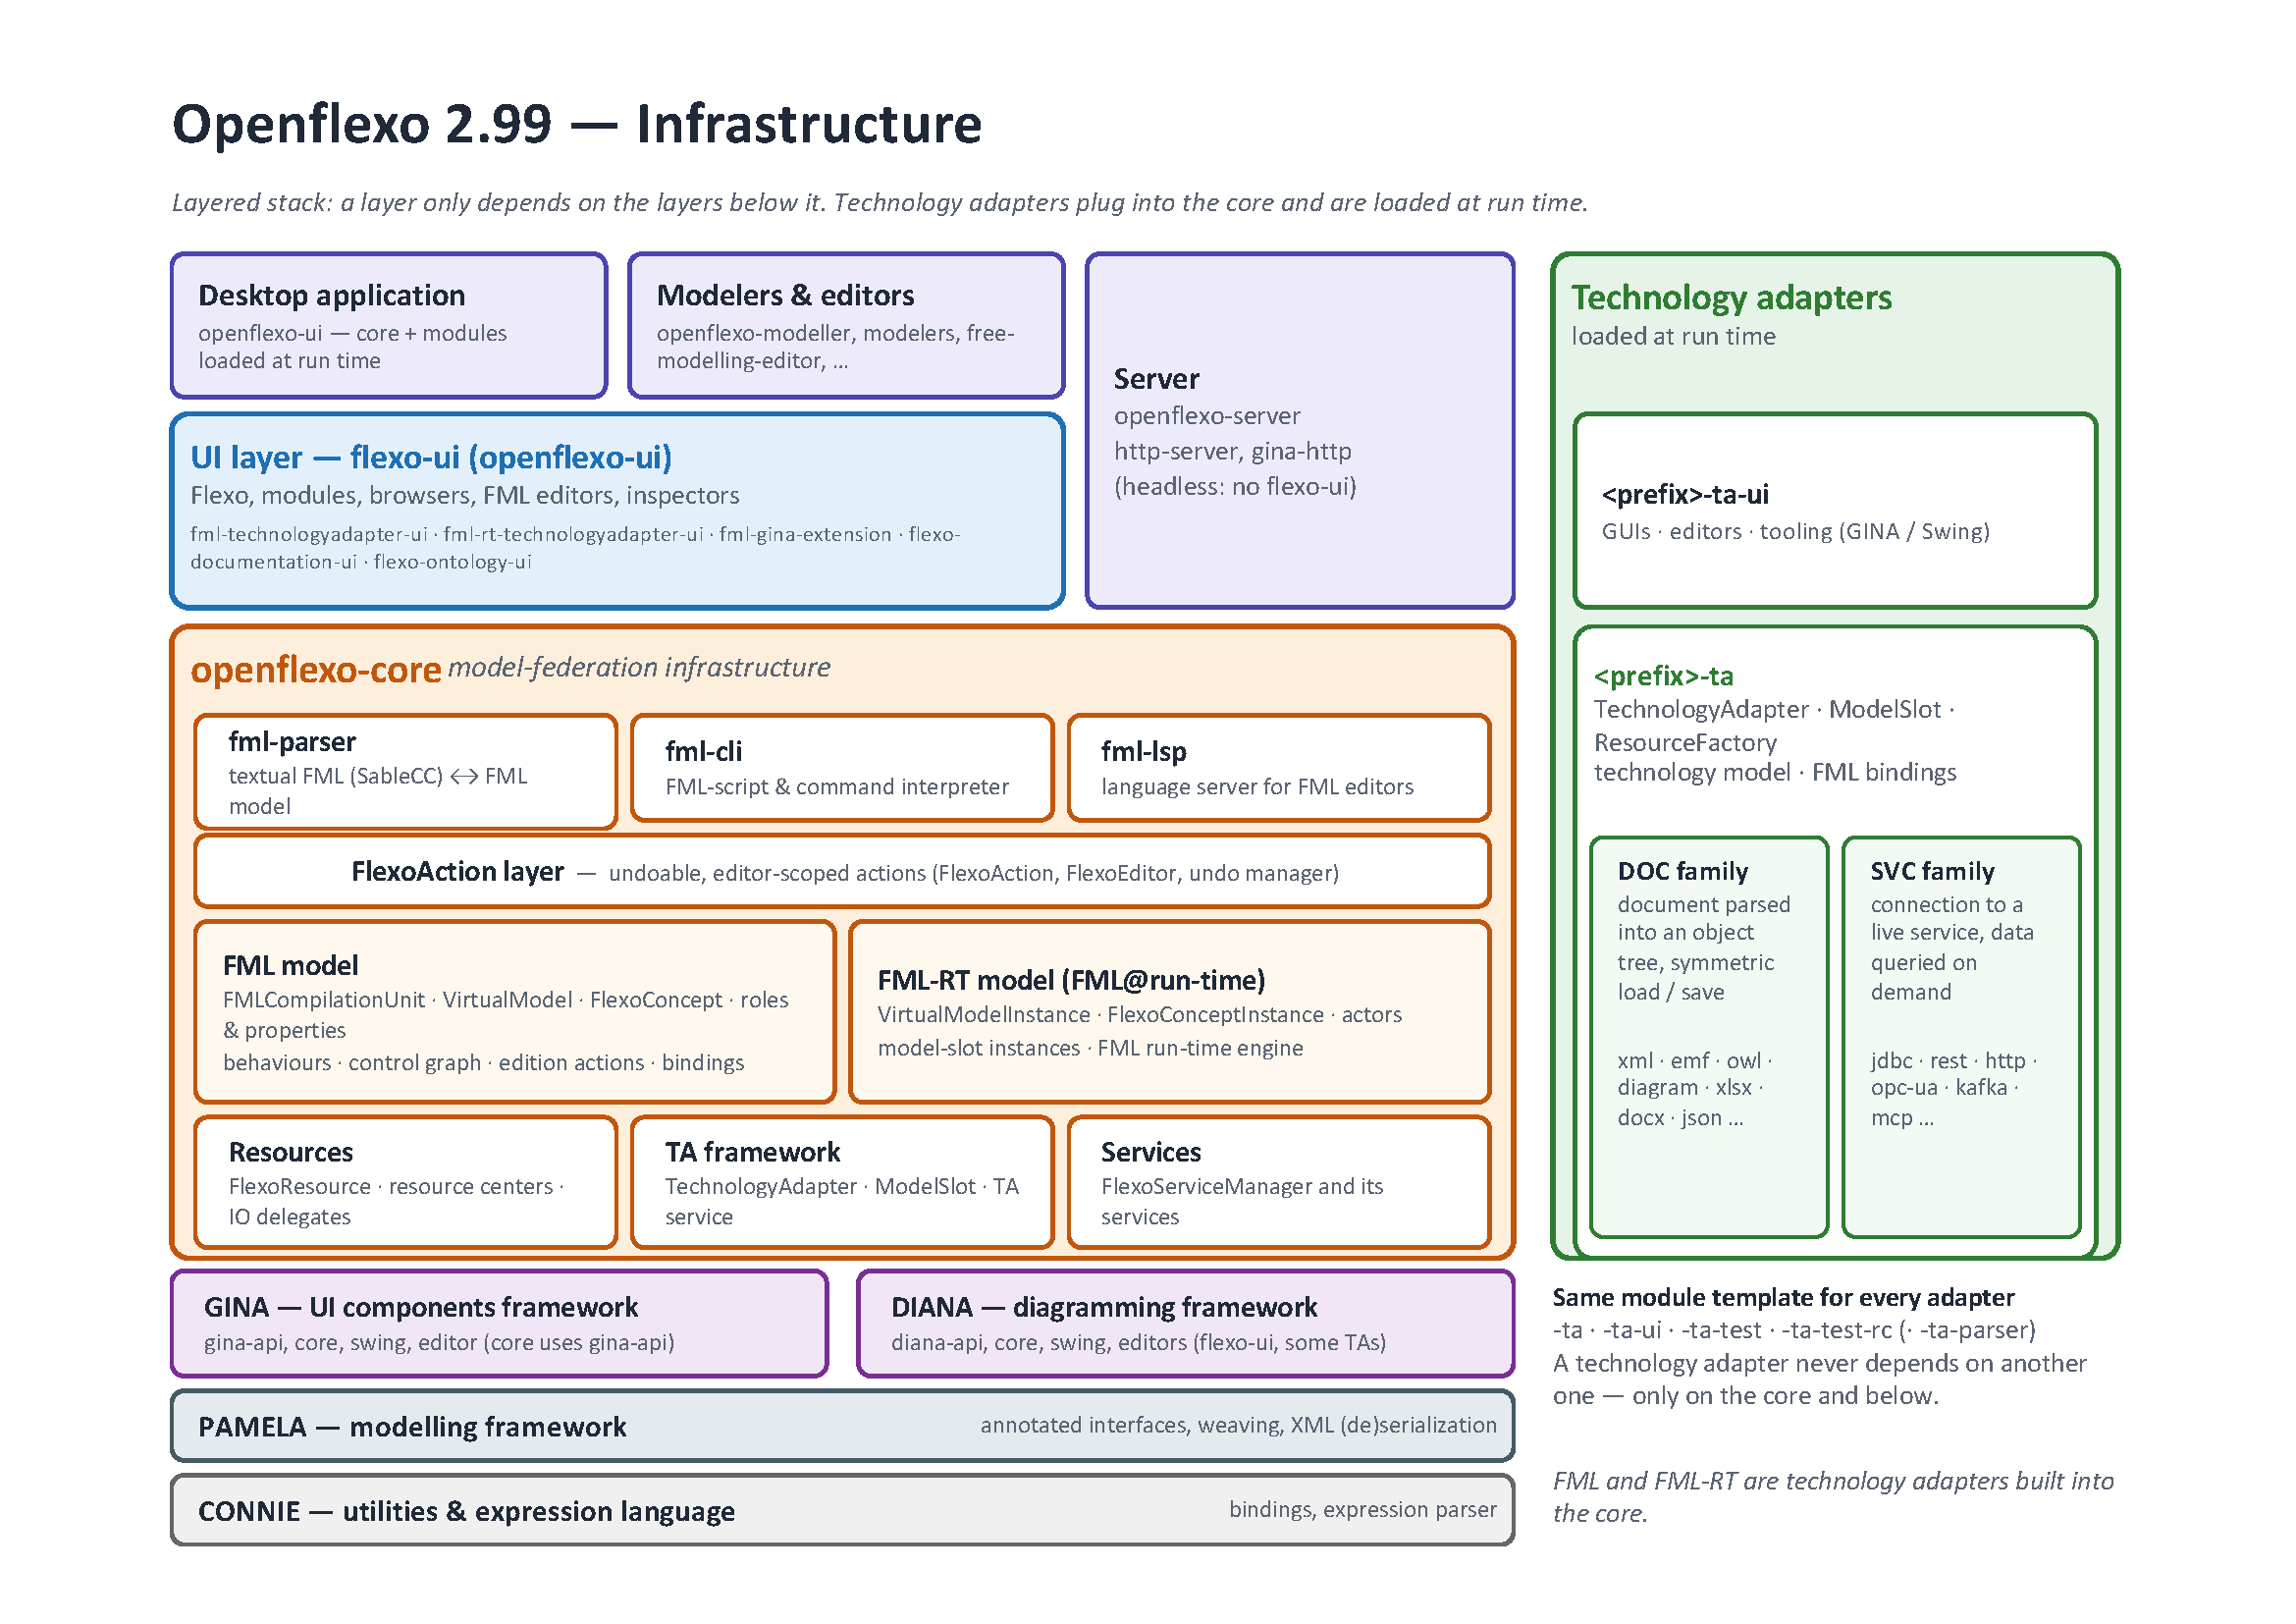Click 'language server for FML editors' text
This screenshot has width=2296, height=1624.
tap(1257, 787)
